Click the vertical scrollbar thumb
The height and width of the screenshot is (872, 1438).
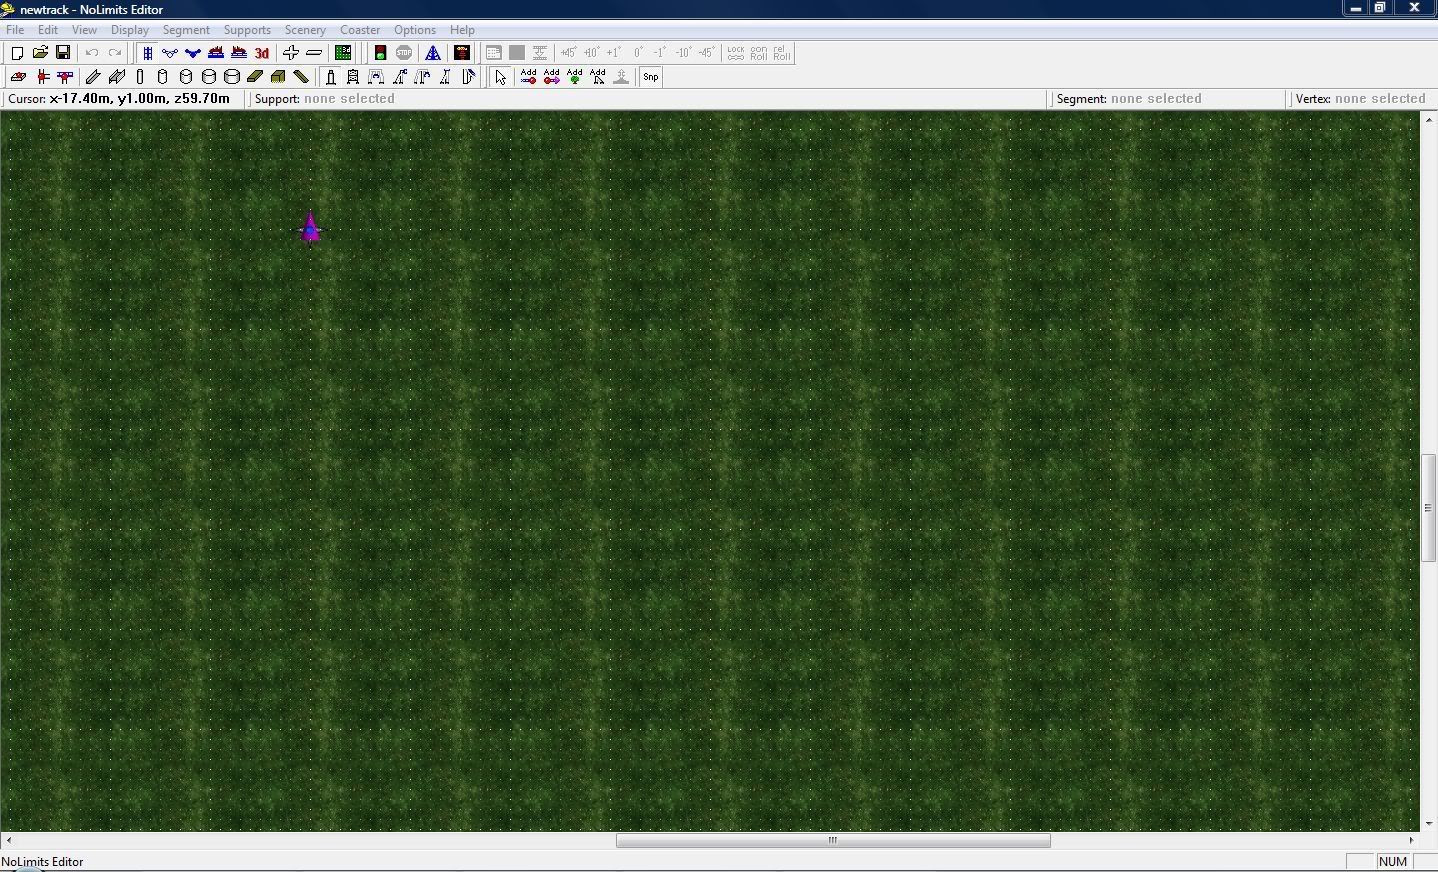tap(1428, 508)
